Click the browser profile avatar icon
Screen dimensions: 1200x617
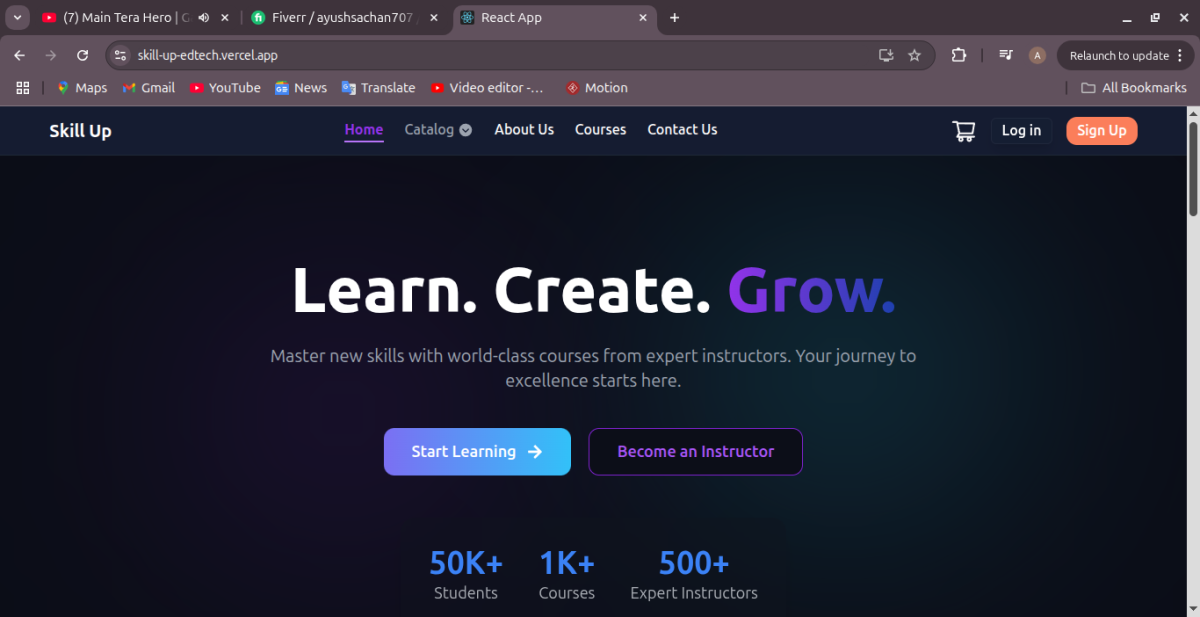[1037, 56]
